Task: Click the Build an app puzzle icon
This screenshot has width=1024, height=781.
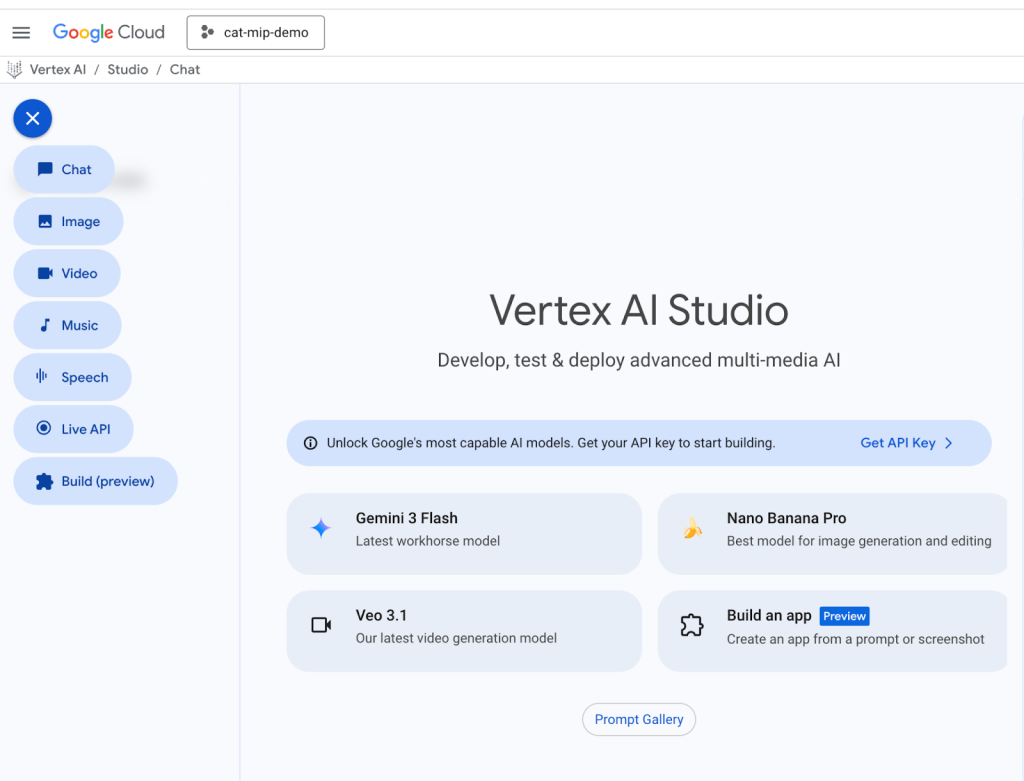Action: coord(692,626)
